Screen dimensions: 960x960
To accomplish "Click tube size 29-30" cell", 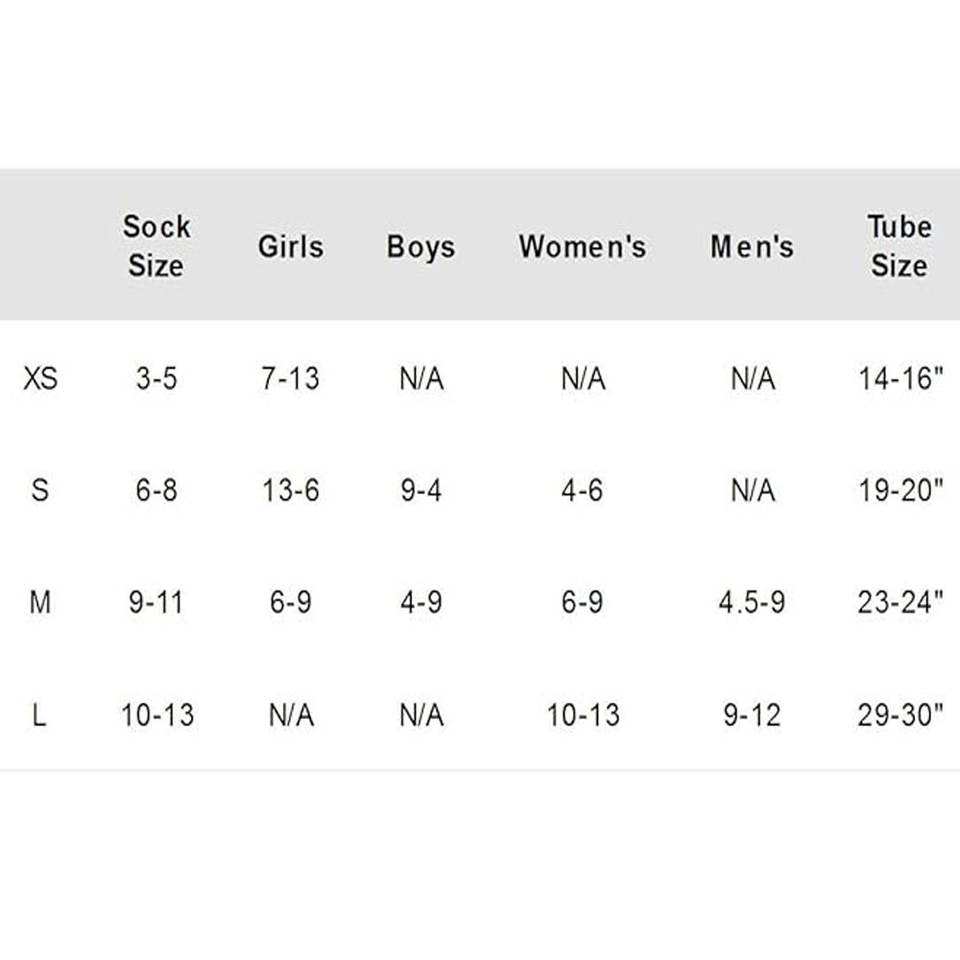I will click(x=900, y=716).
